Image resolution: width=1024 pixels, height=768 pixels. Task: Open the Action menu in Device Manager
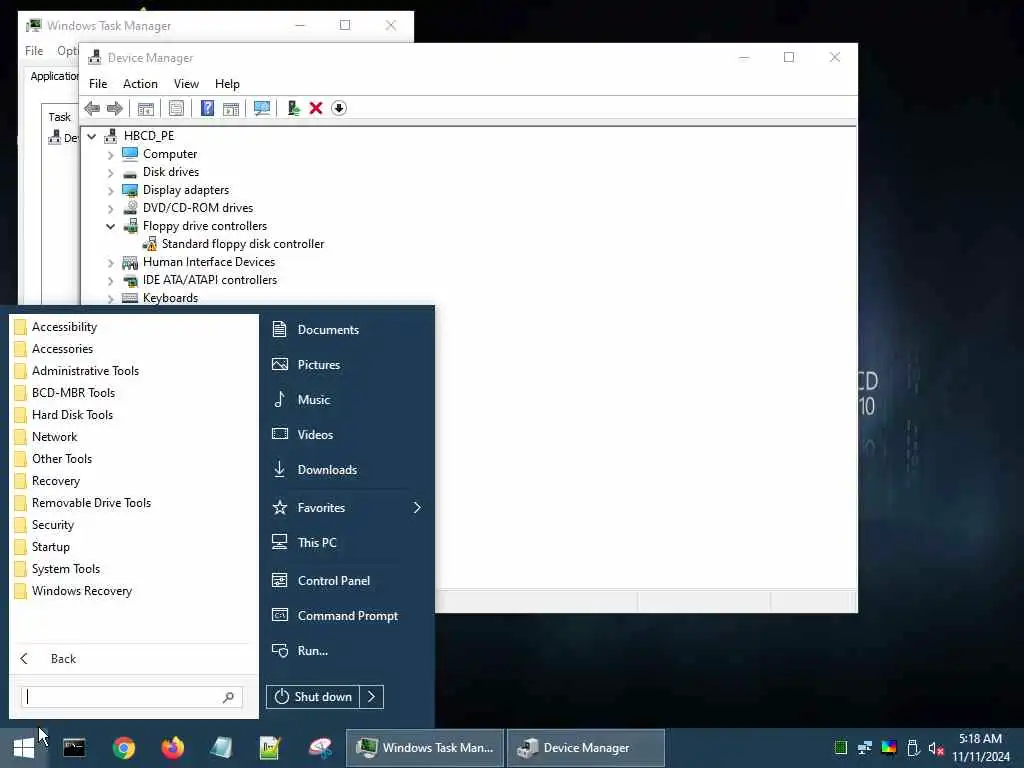[140, 84]
